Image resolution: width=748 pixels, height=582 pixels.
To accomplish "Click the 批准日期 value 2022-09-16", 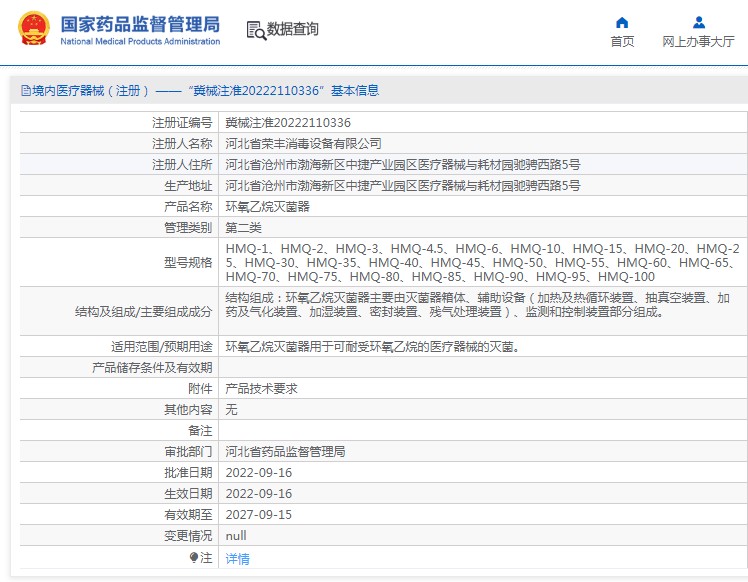I will tap(259, 473).
